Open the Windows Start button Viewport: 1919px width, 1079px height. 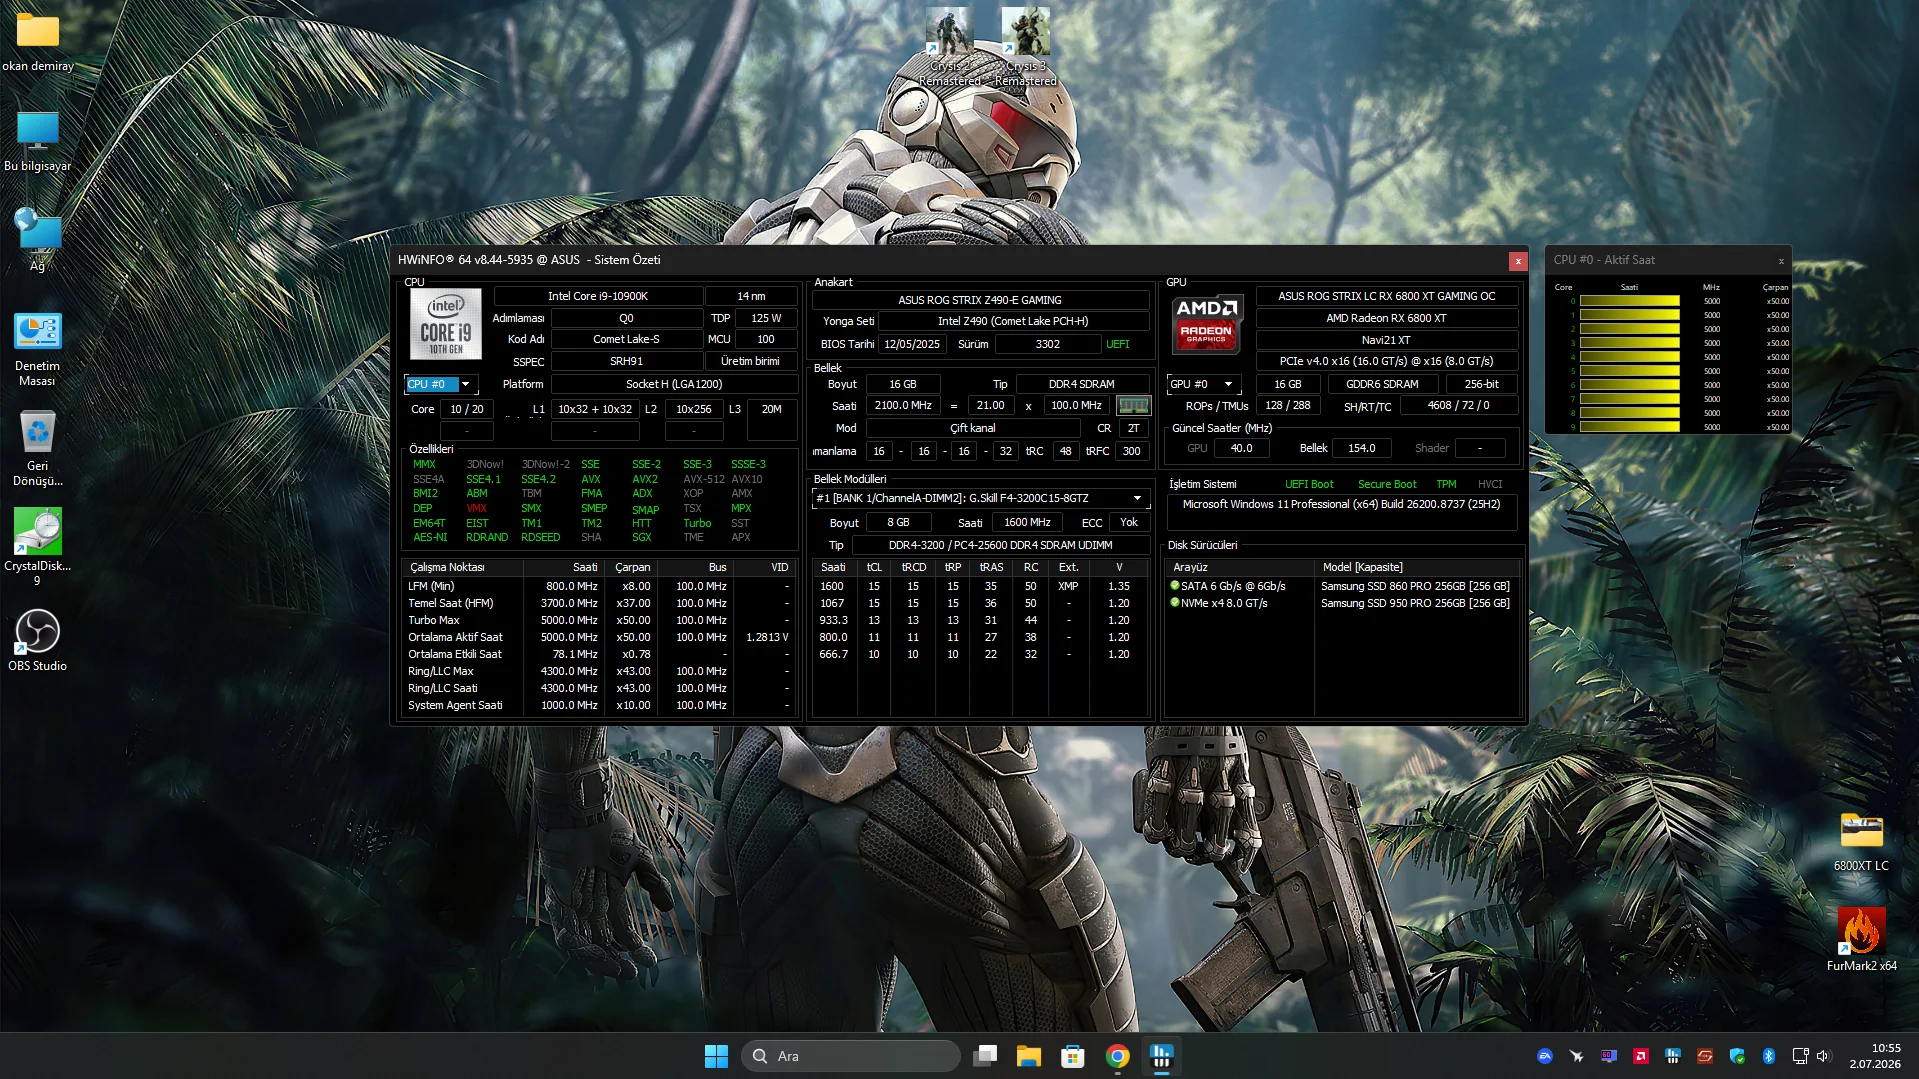[x=716, y=1056]
